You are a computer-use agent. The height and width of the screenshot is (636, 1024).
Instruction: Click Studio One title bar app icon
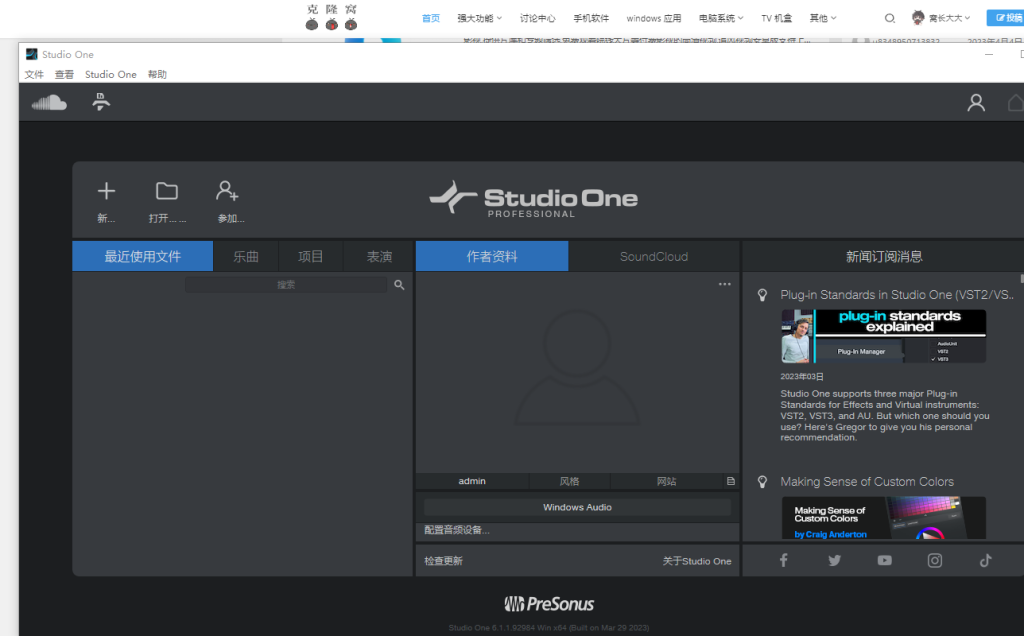click(31, 54)
